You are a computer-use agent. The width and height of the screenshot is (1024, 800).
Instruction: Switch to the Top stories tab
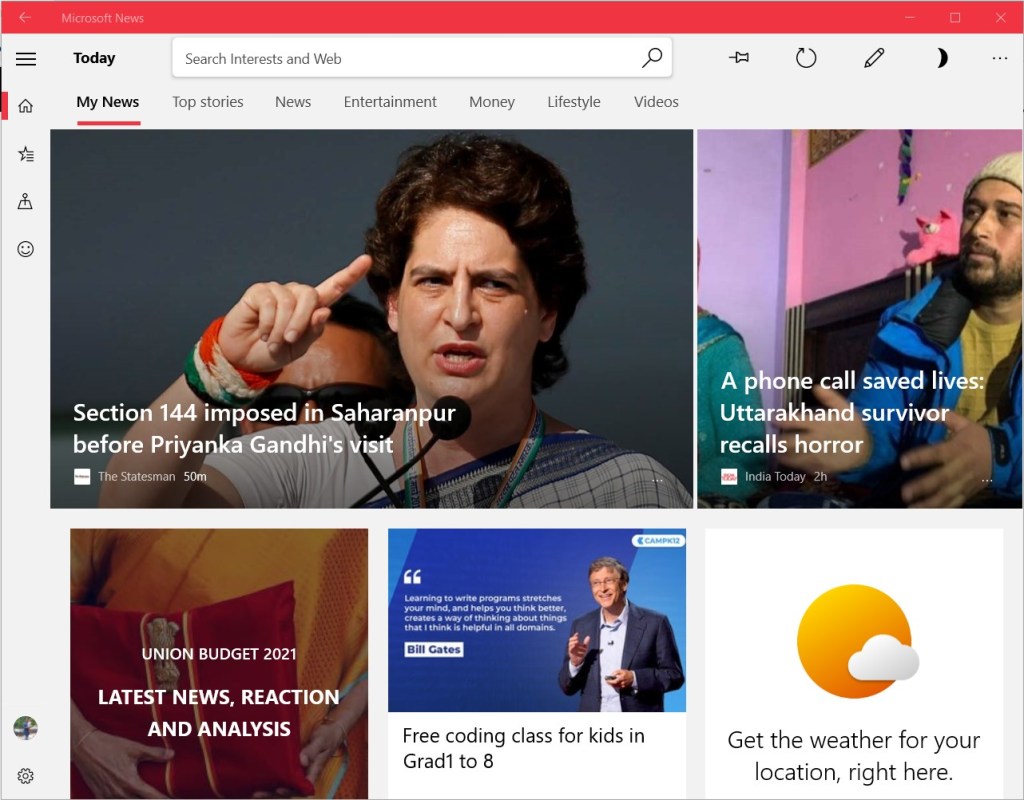point(207,102)
